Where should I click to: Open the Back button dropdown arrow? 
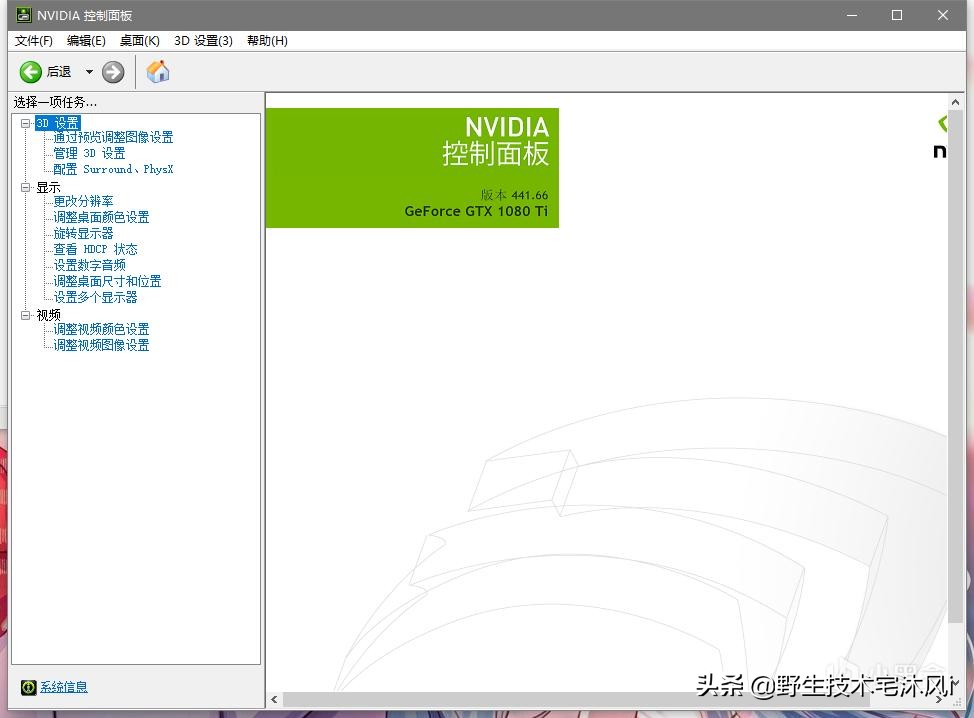click(89, 71)
